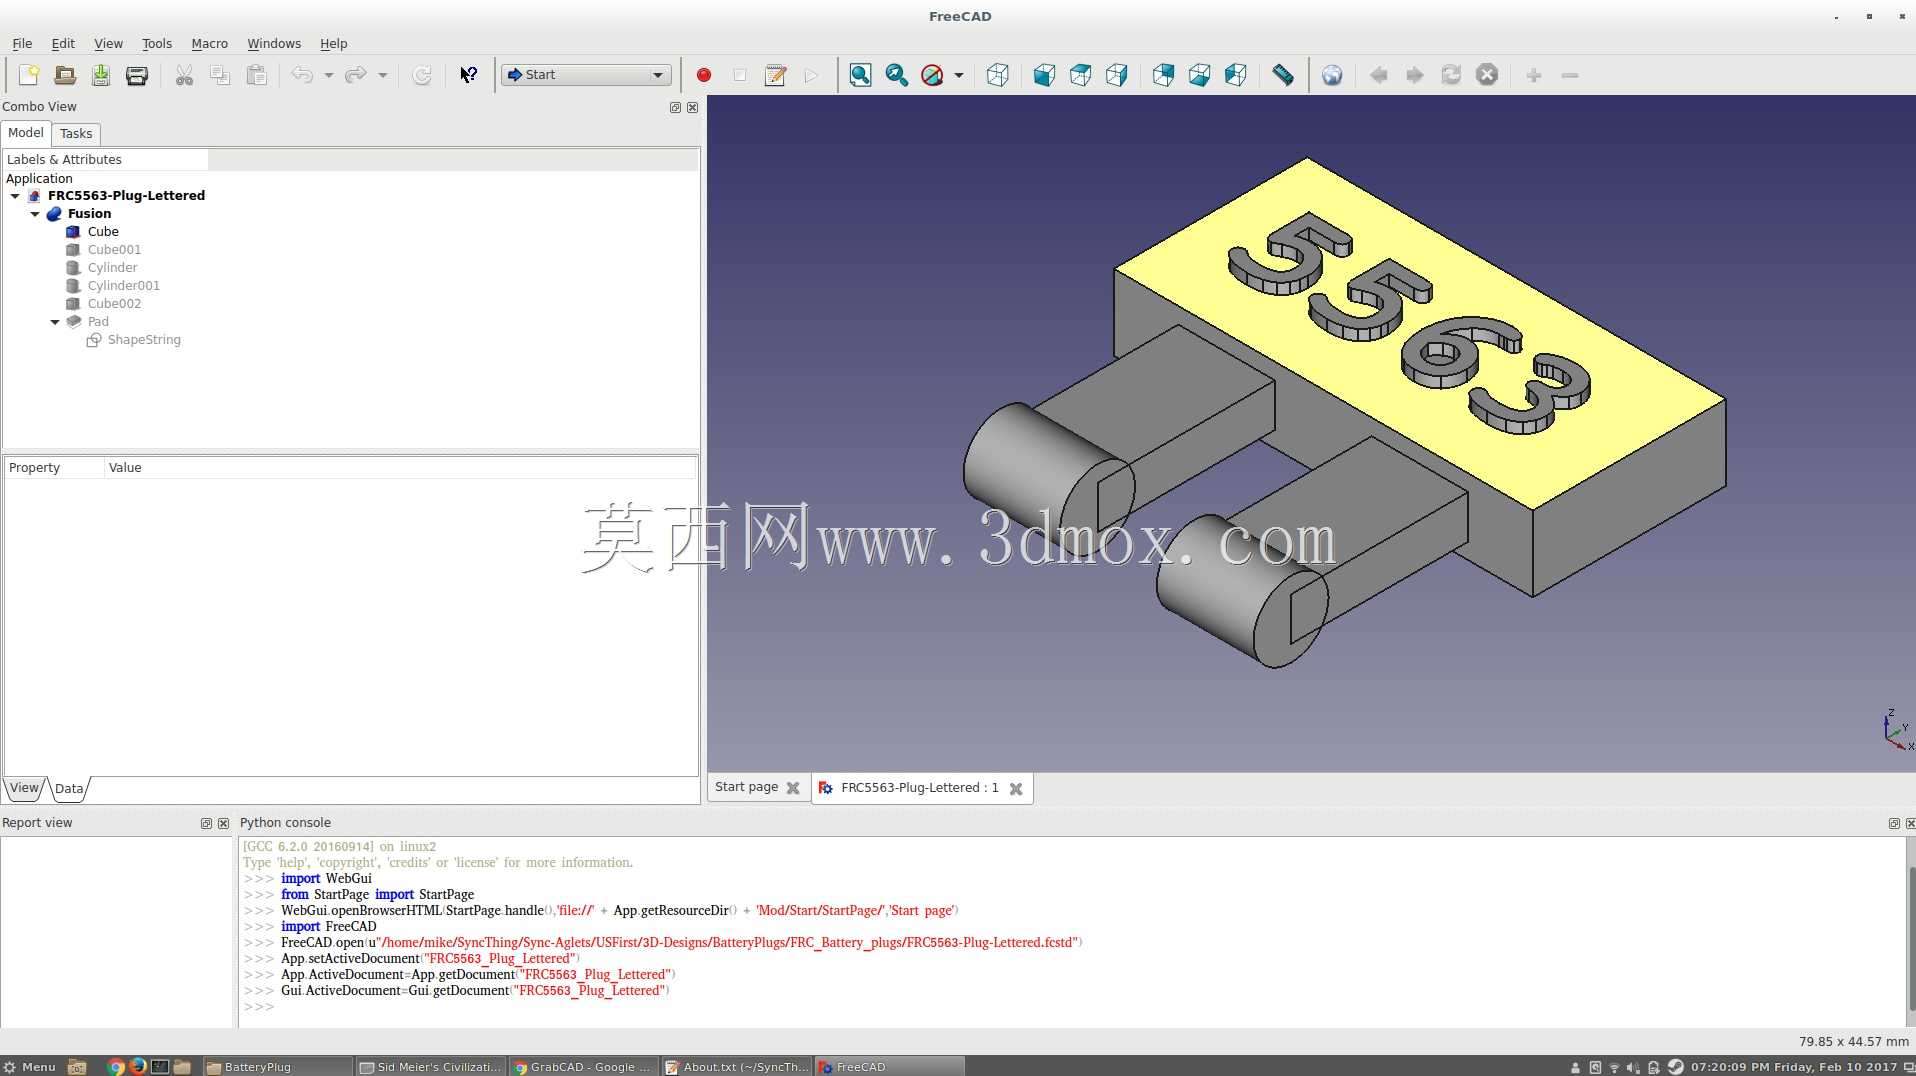
Task: Set the left view cube icon
Action: [1236, 75]
